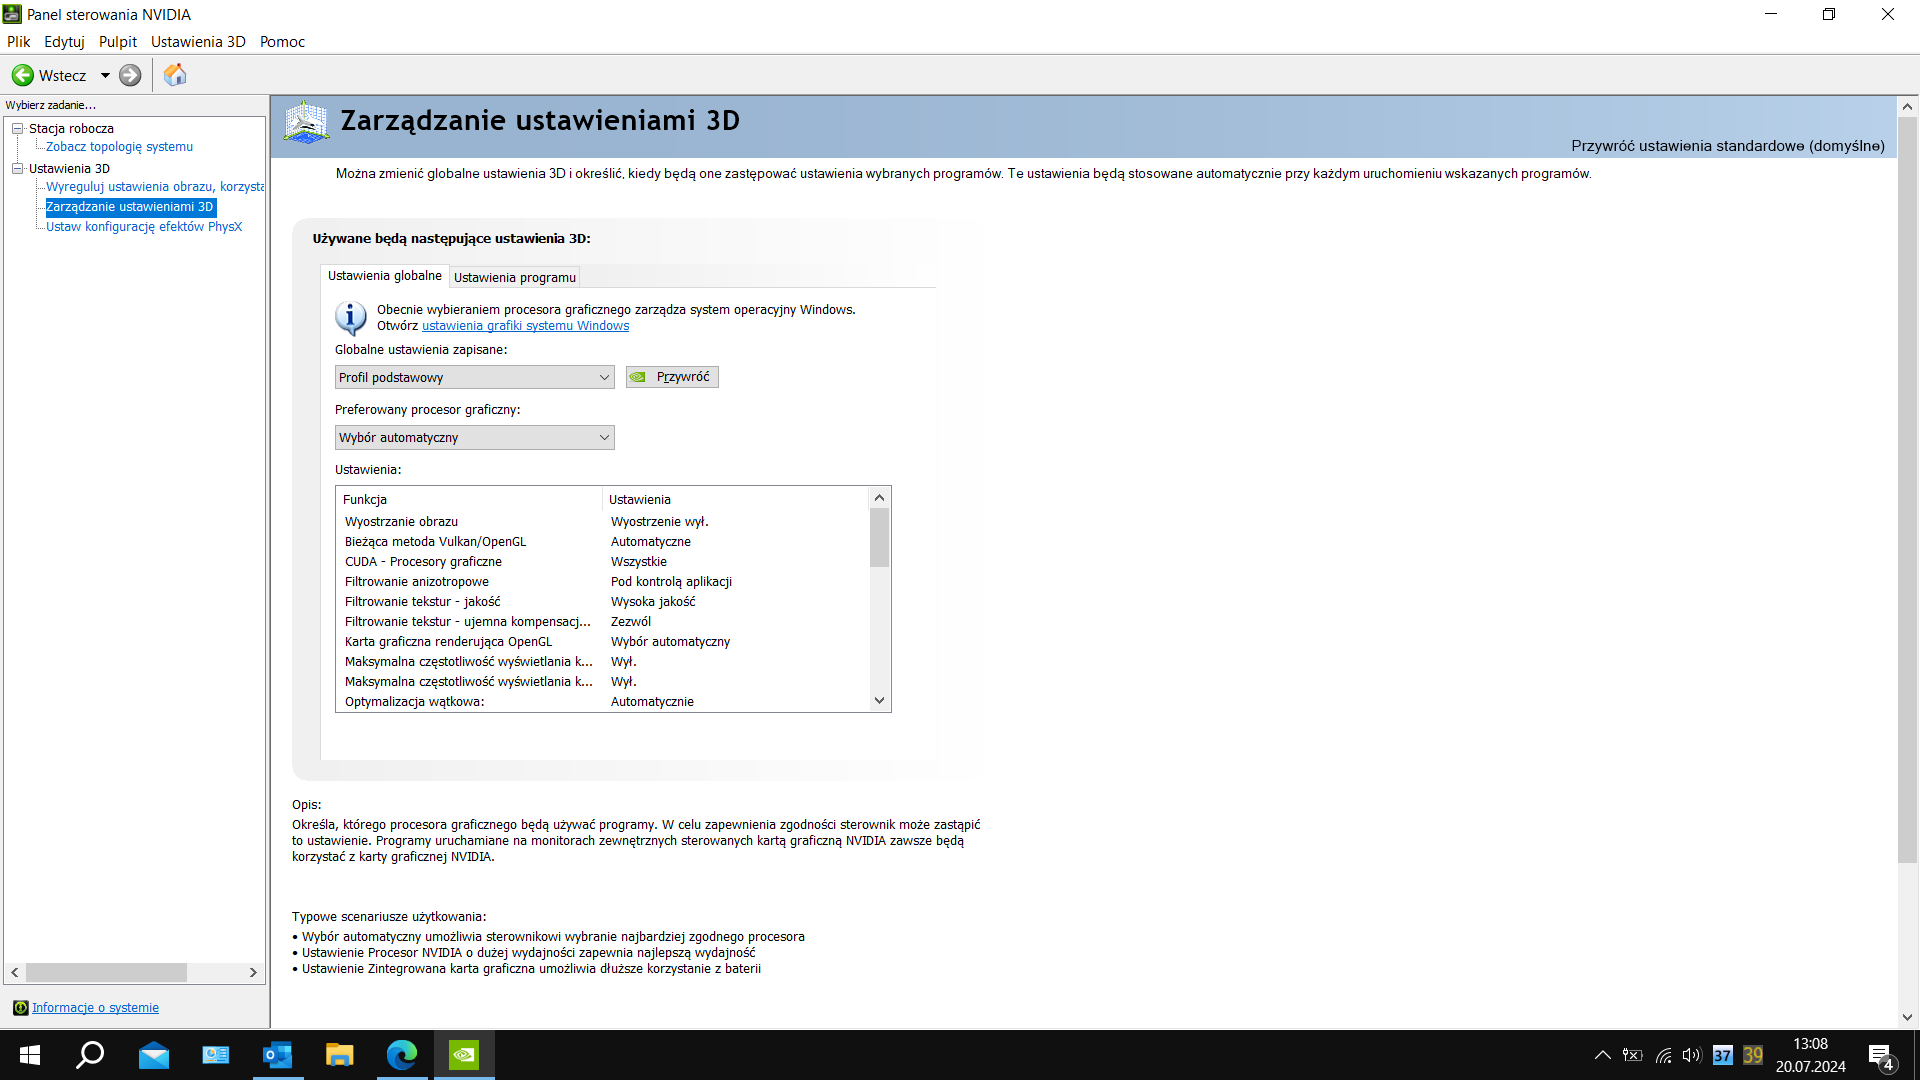1920x1080 pixels.
Task: Open Informacje o systemie link
Action: (95, 1008)
